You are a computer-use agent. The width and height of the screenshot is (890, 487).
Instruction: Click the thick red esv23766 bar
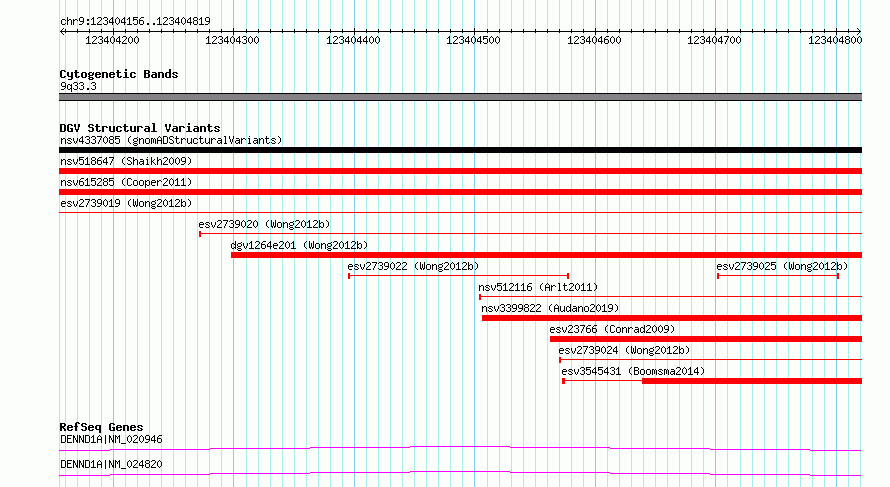(706, 339)
